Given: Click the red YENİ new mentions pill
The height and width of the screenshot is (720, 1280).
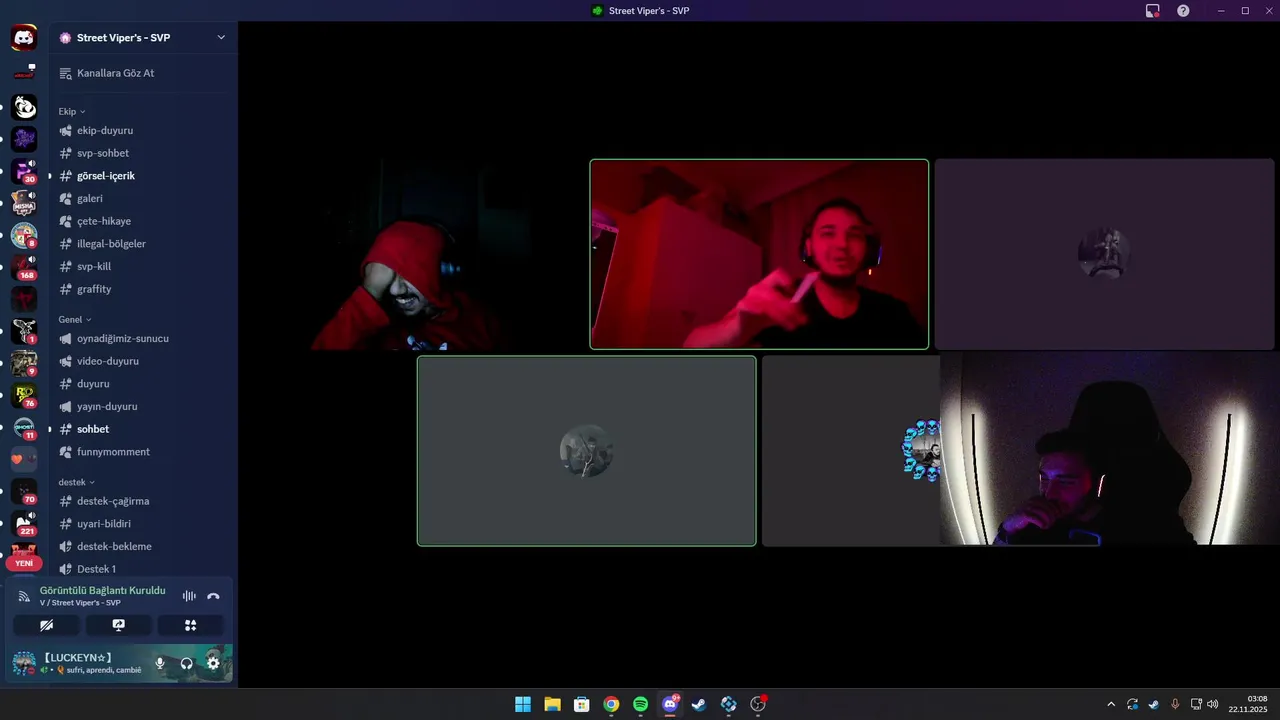Looking at the screenshot, I should click(24, 563).
